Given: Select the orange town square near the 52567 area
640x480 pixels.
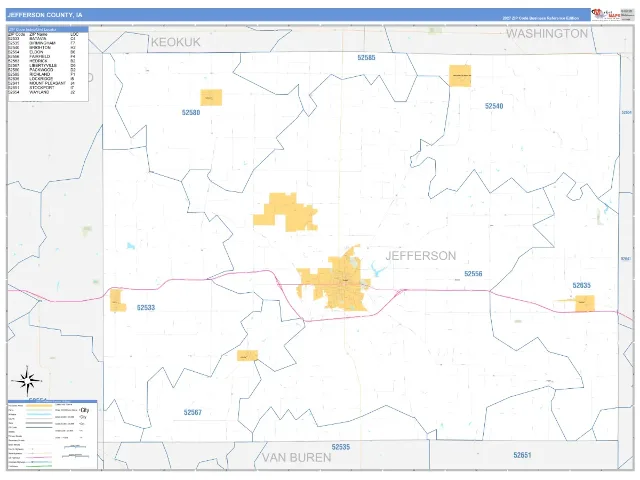Looking at the screenshot, I should [x=247, y=356].
